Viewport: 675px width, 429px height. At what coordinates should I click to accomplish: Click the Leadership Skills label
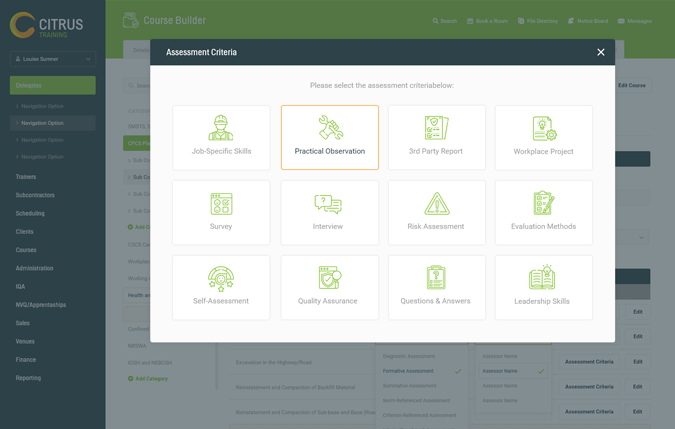click(x=542, y=301)
